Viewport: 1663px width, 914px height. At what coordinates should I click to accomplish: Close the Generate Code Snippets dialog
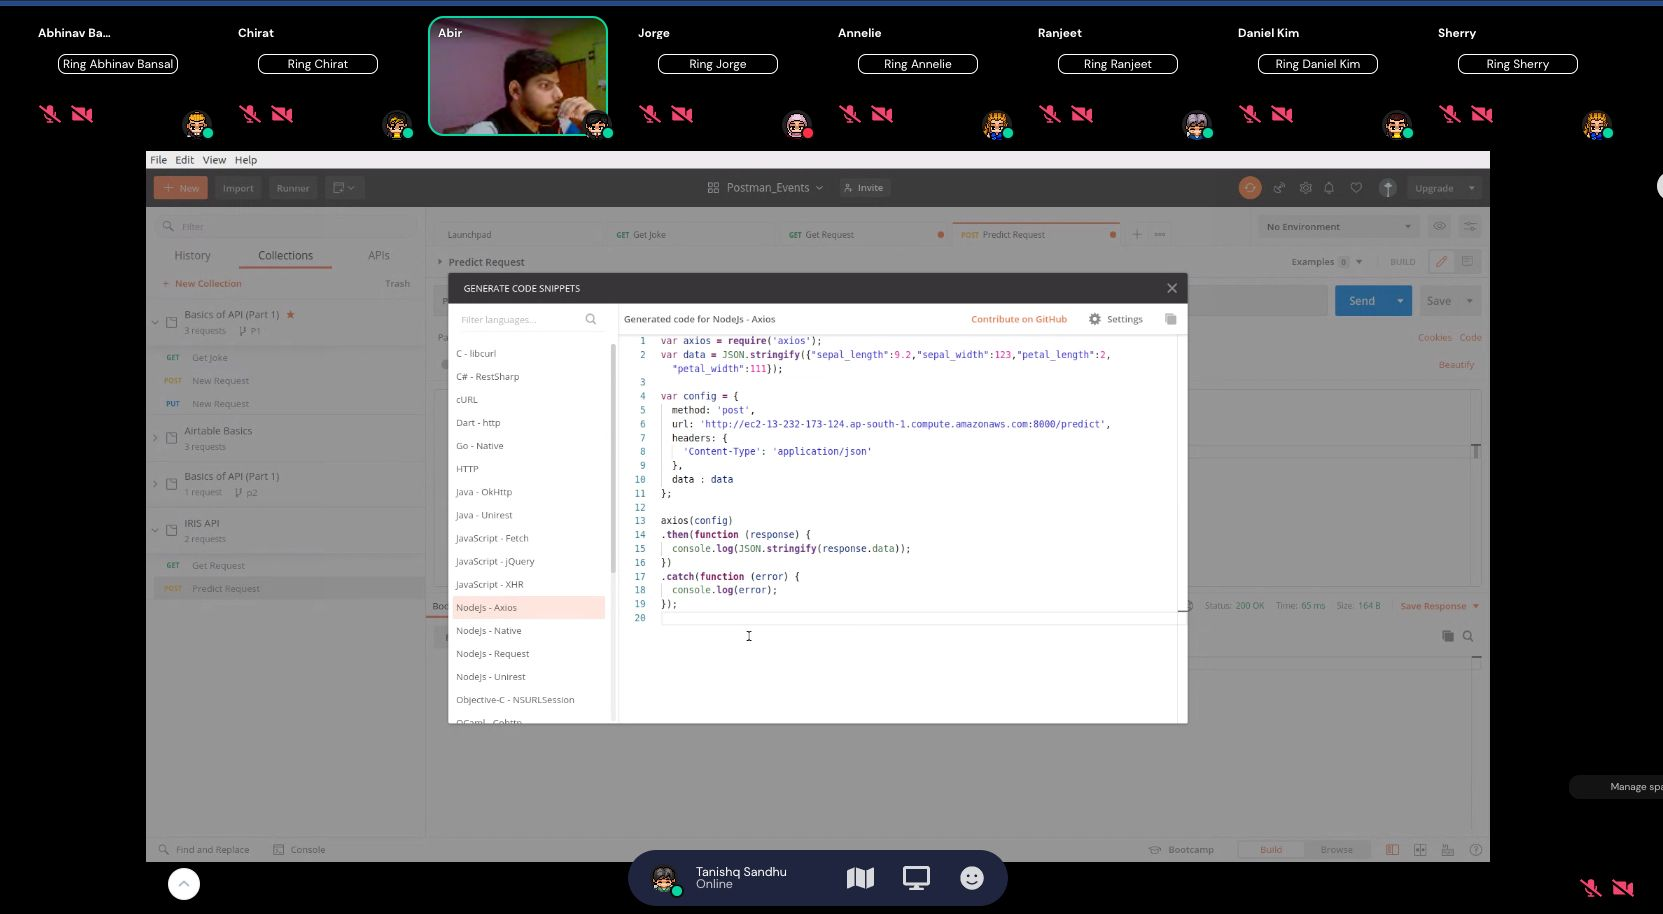tap(1172, 288)
